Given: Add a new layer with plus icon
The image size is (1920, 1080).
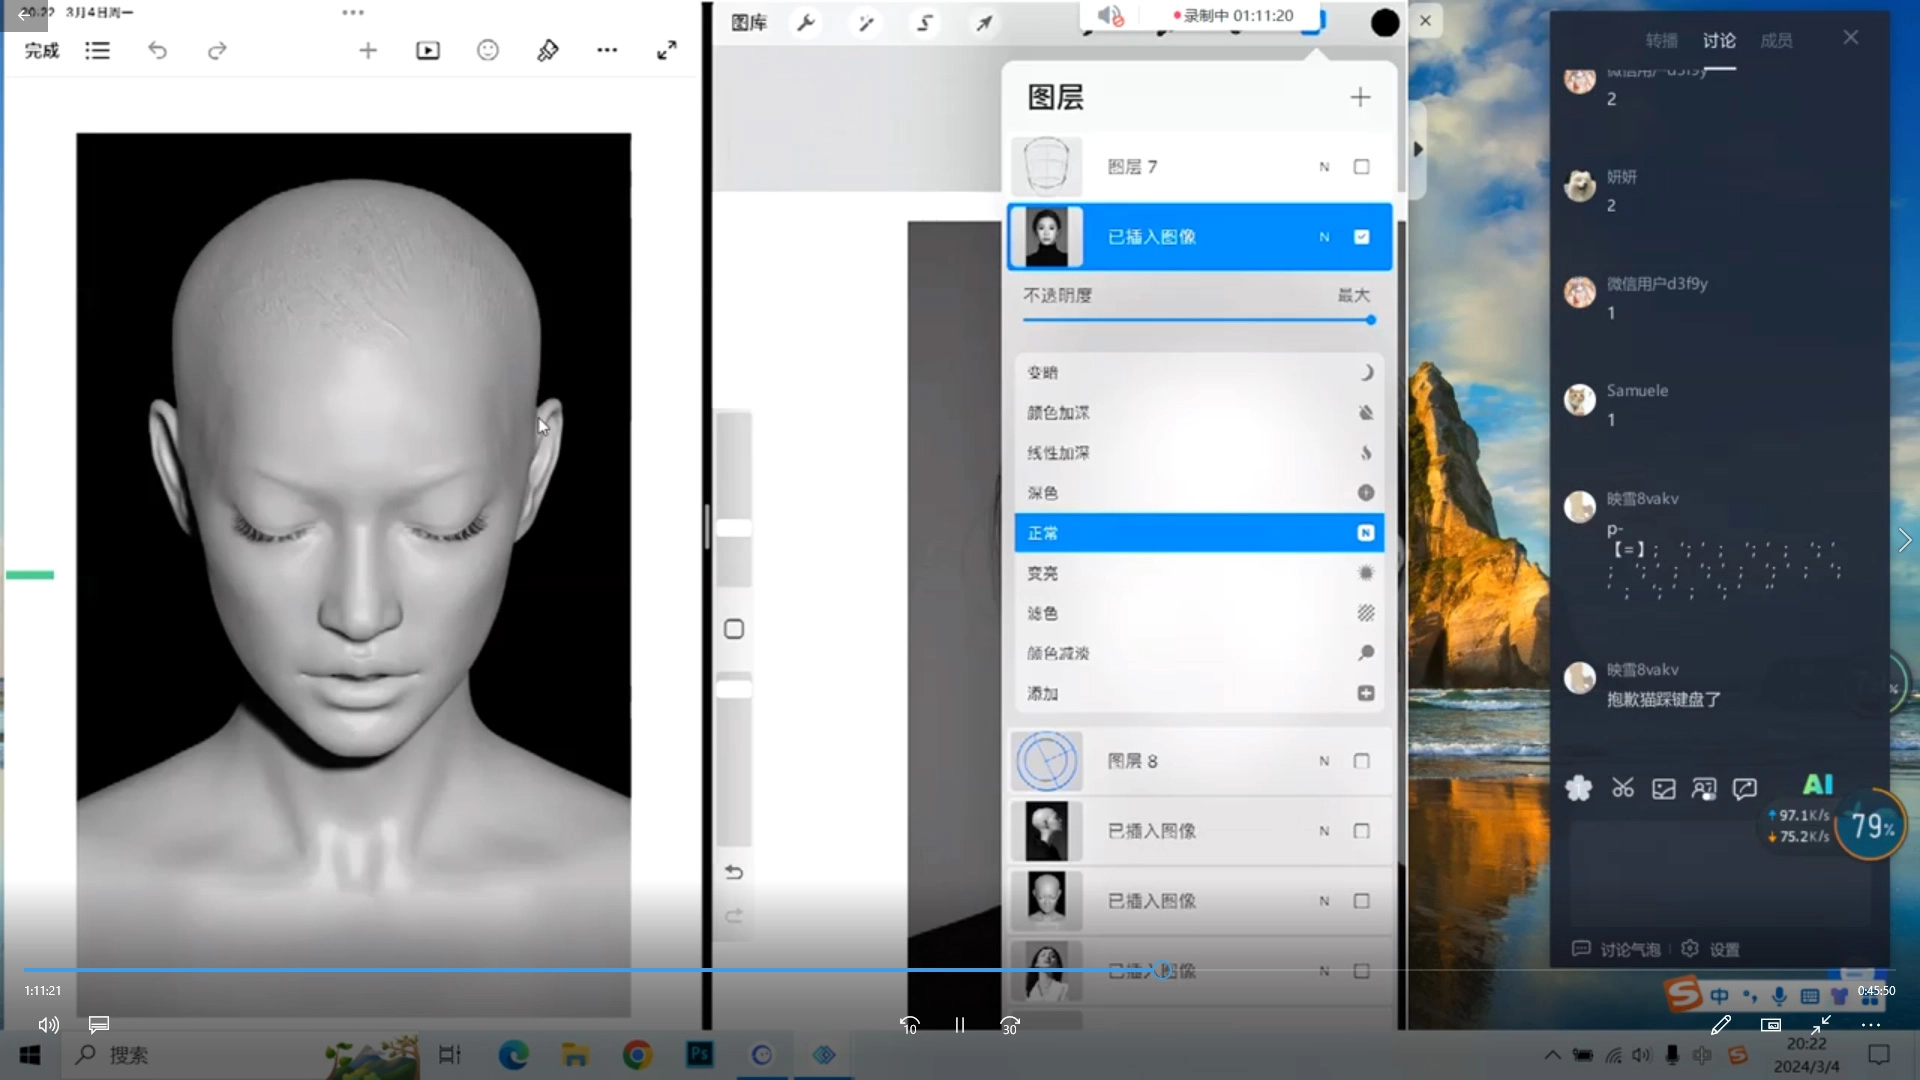Looking at the screenshot, I should (1360, 97).
